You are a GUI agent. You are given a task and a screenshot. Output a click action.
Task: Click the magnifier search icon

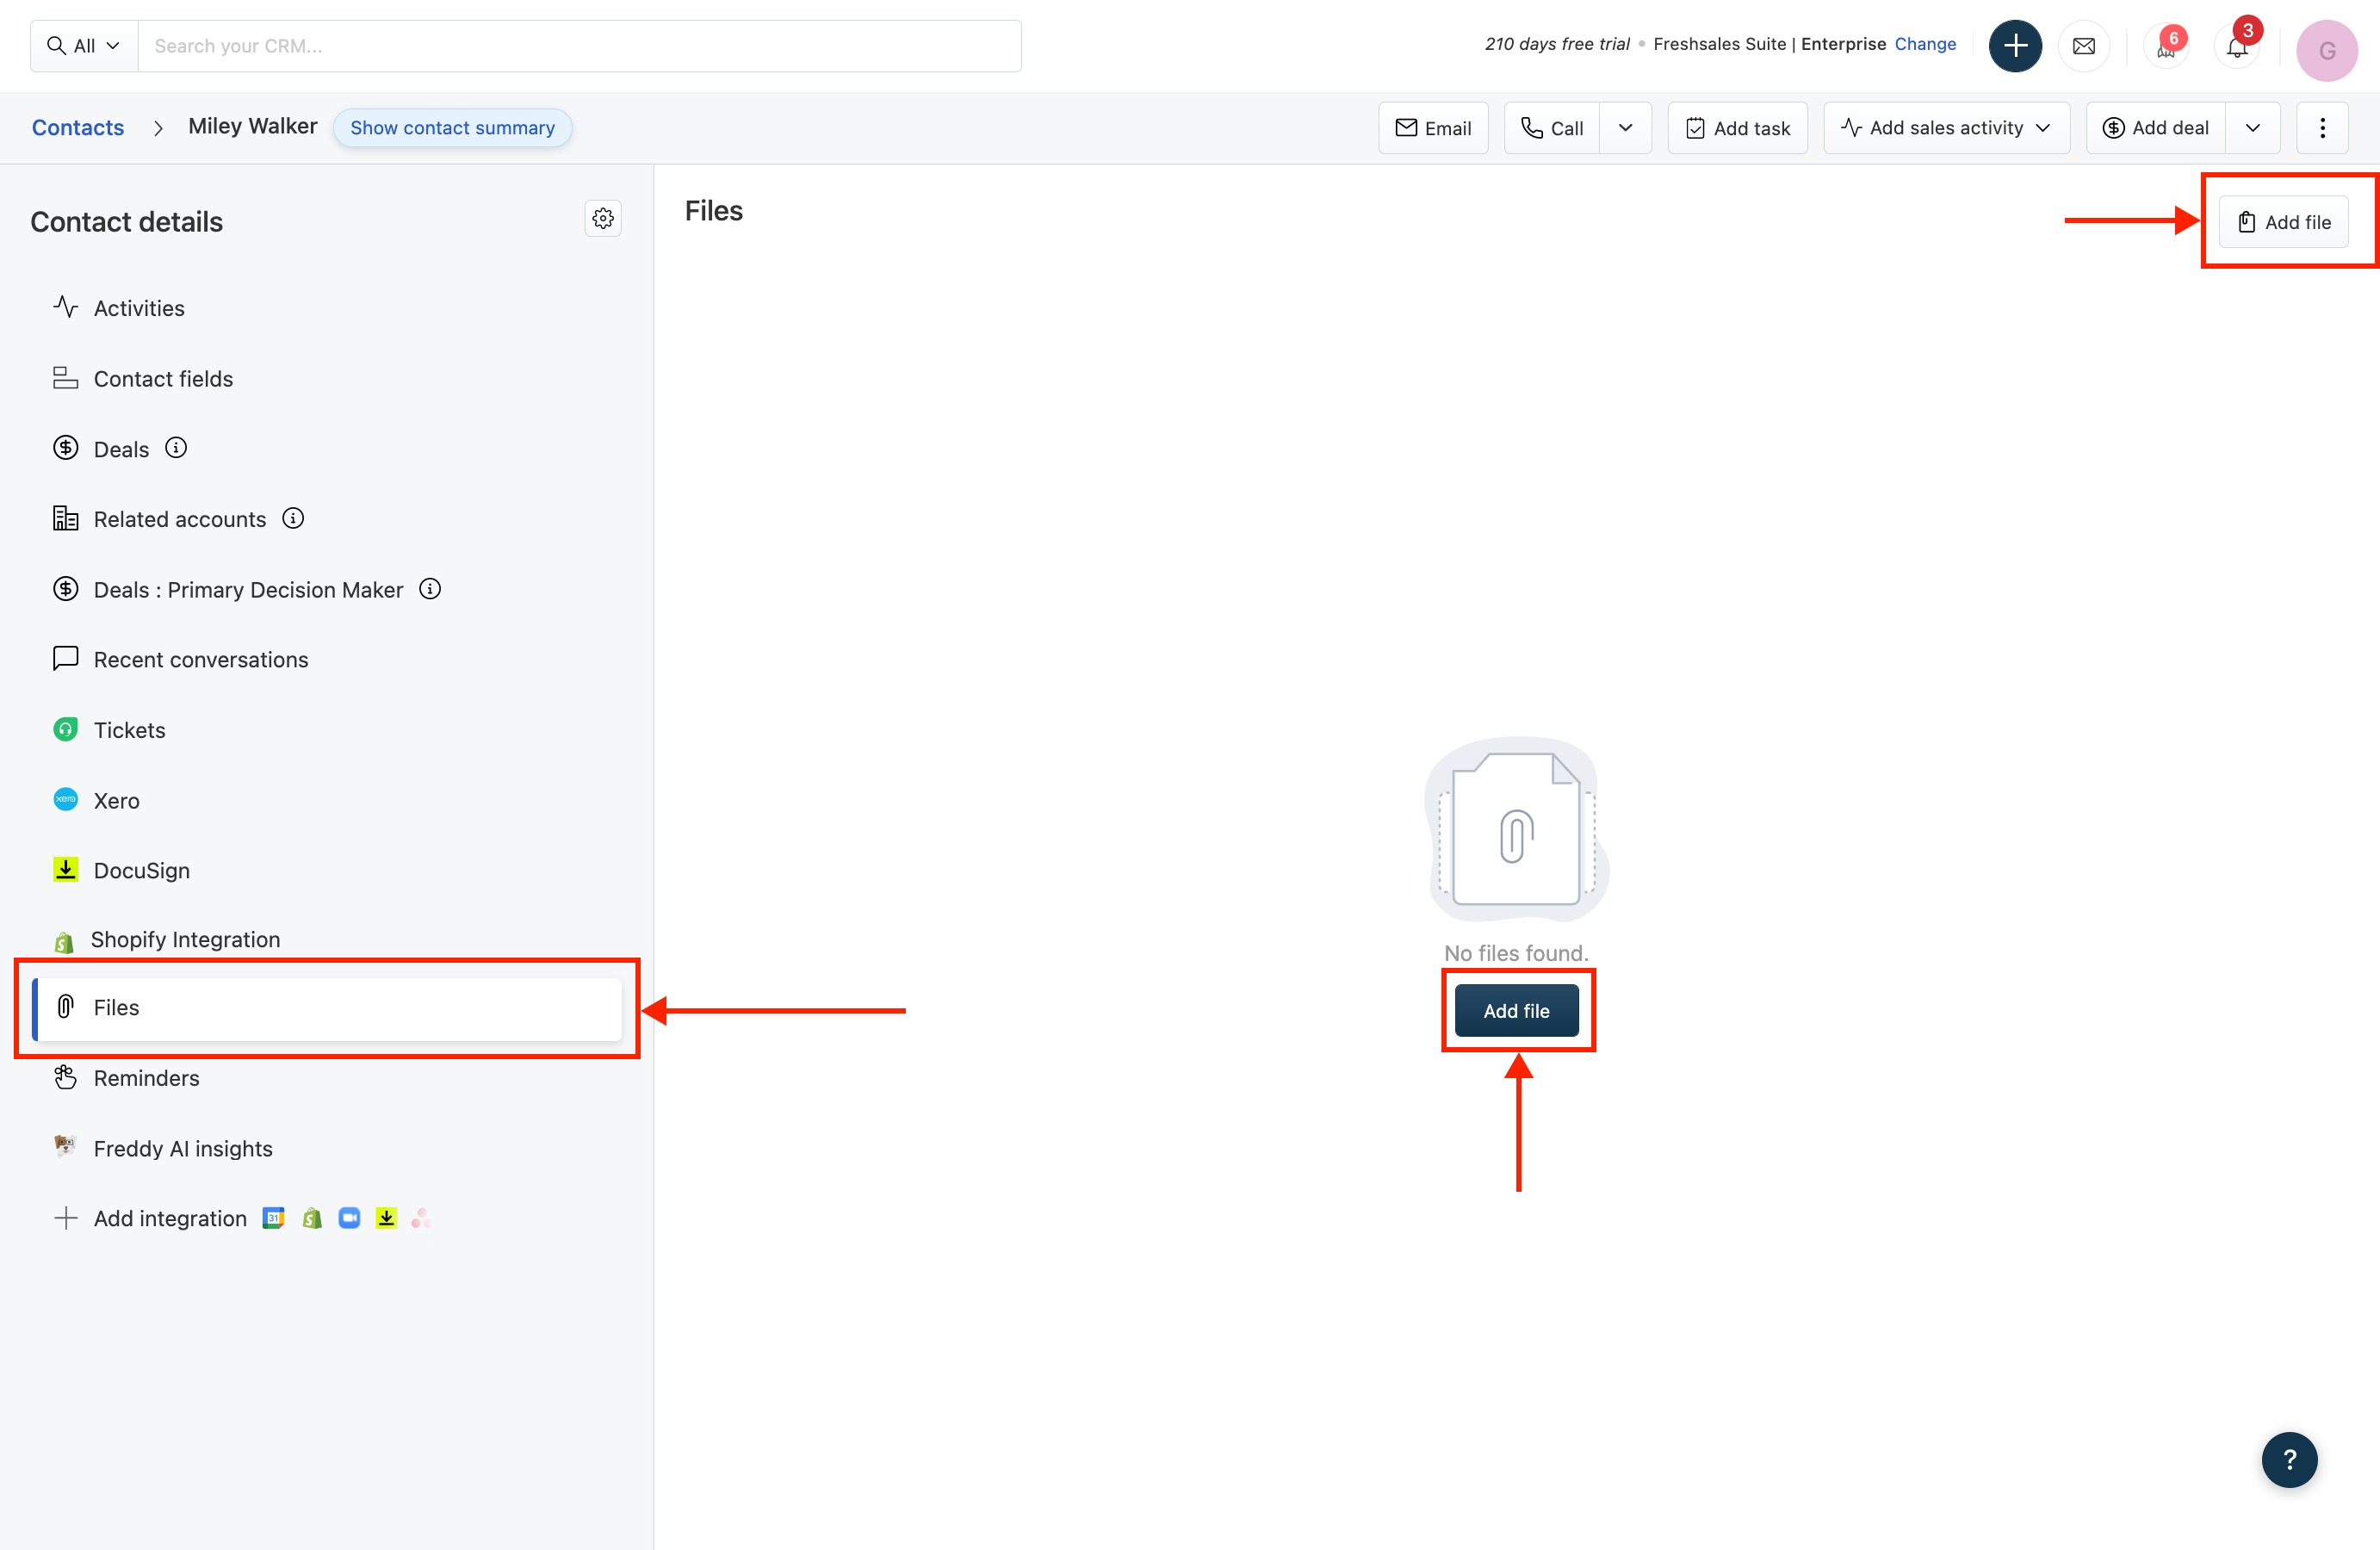coord(56,46)
